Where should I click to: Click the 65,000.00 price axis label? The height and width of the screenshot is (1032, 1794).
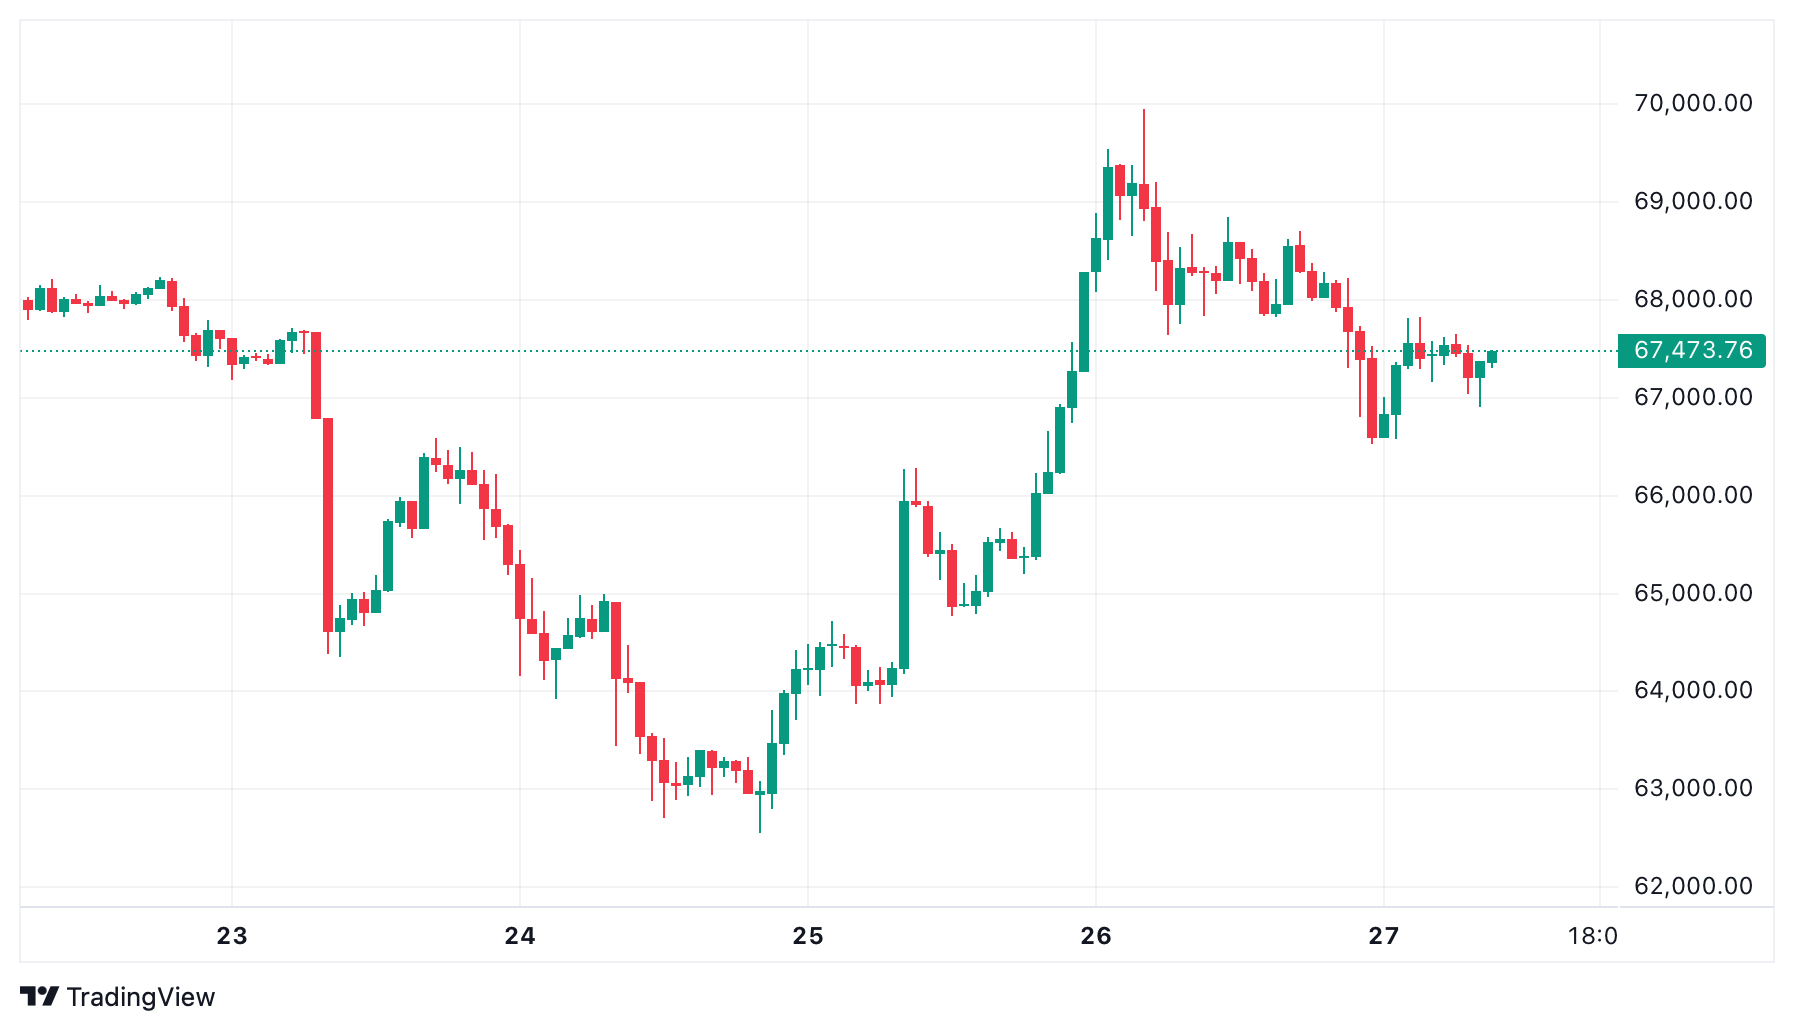click(x=1692, y=594)
